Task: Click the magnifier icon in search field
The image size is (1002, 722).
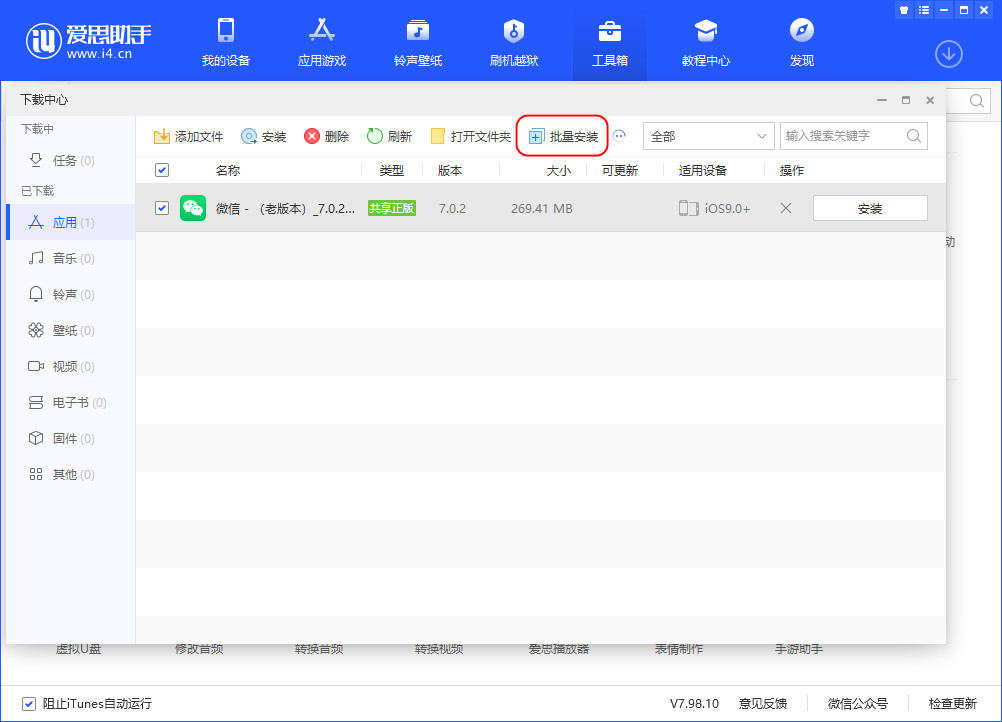Action: click(914, 136)
